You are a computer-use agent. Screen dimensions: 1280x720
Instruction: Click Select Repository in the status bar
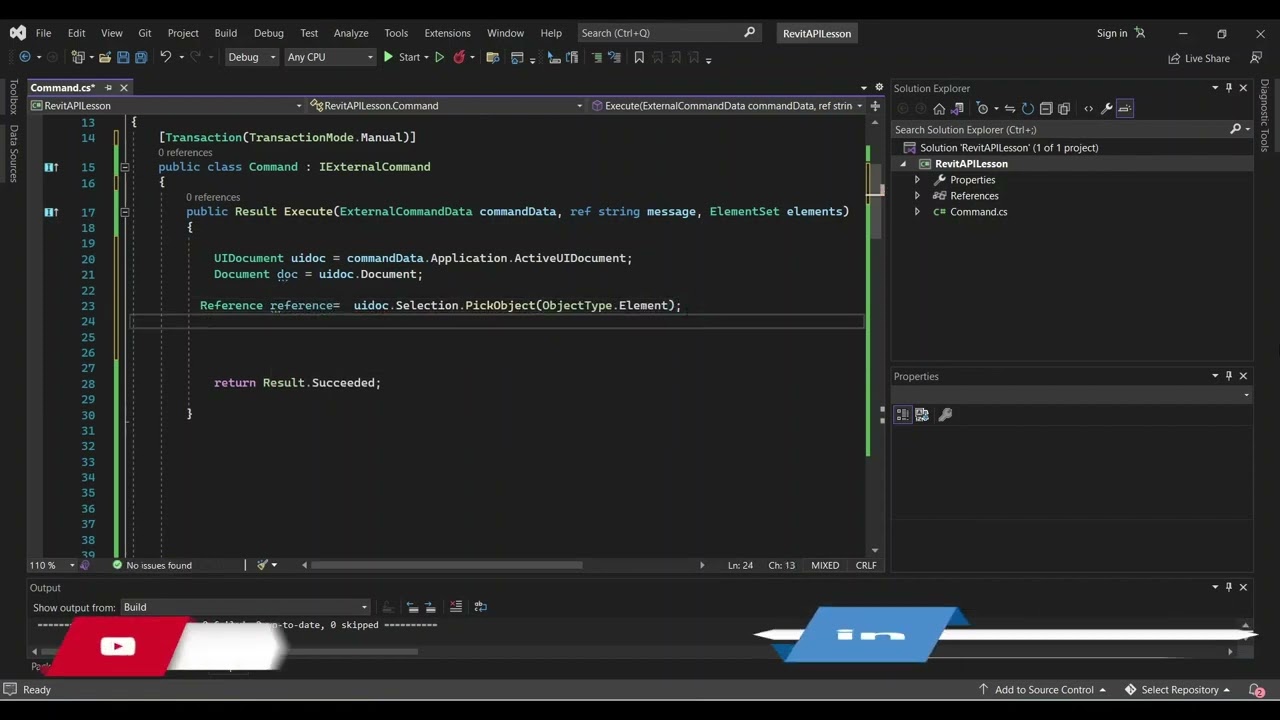pos(1177,690)
